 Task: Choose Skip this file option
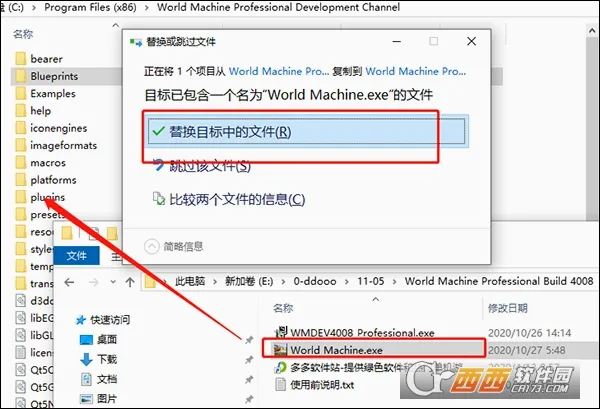coord(202,166)
